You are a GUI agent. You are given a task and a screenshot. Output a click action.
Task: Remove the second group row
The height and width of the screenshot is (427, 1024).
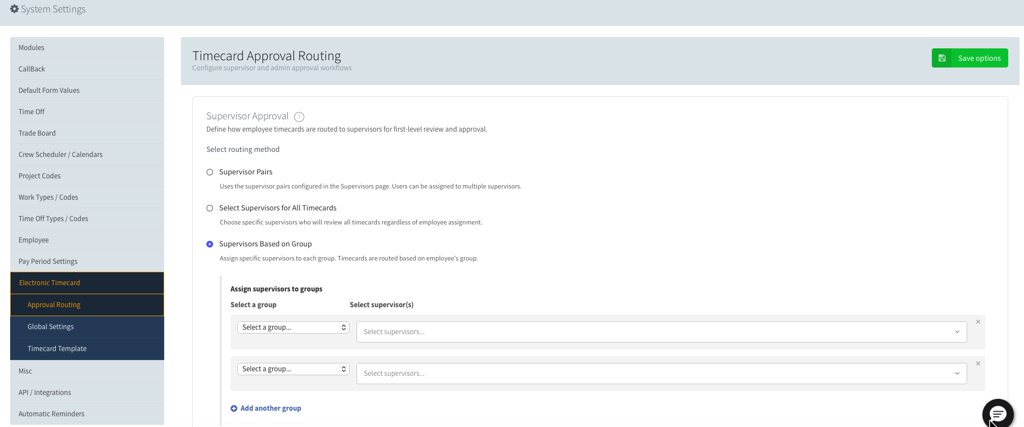[978, 363]
